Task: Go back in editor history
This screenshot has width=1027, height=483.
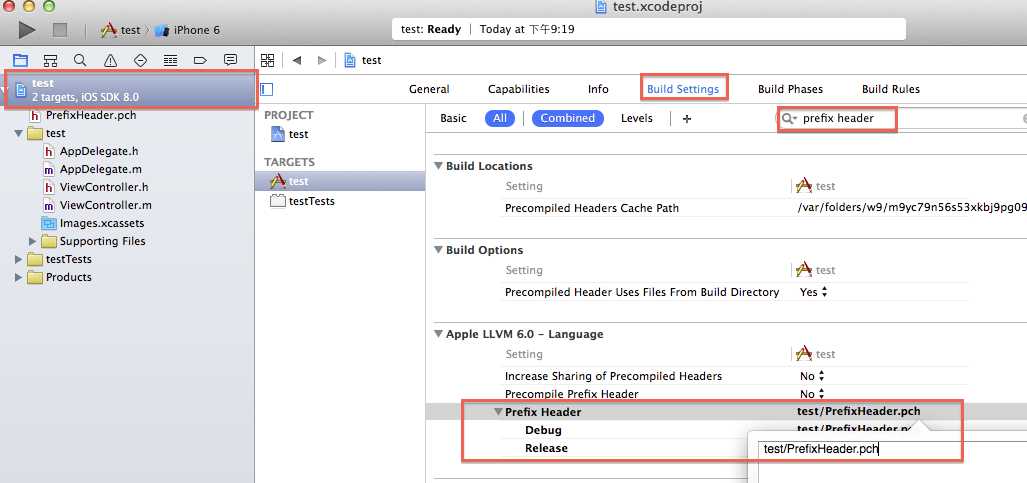Action: [297, 60]
